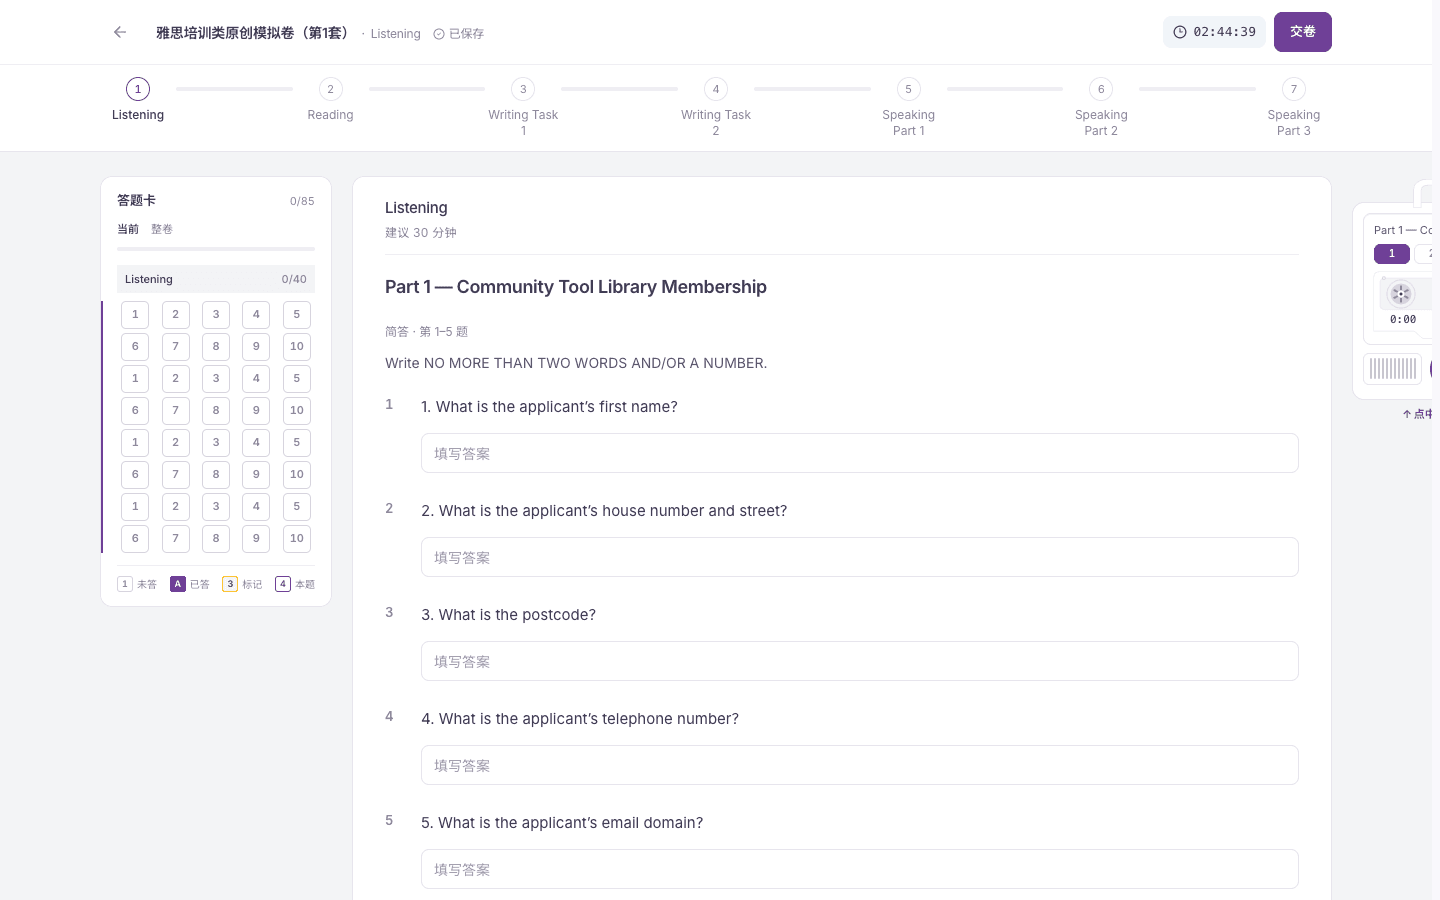Click the cassette reel icon in the audio player

click(1401, 294)
